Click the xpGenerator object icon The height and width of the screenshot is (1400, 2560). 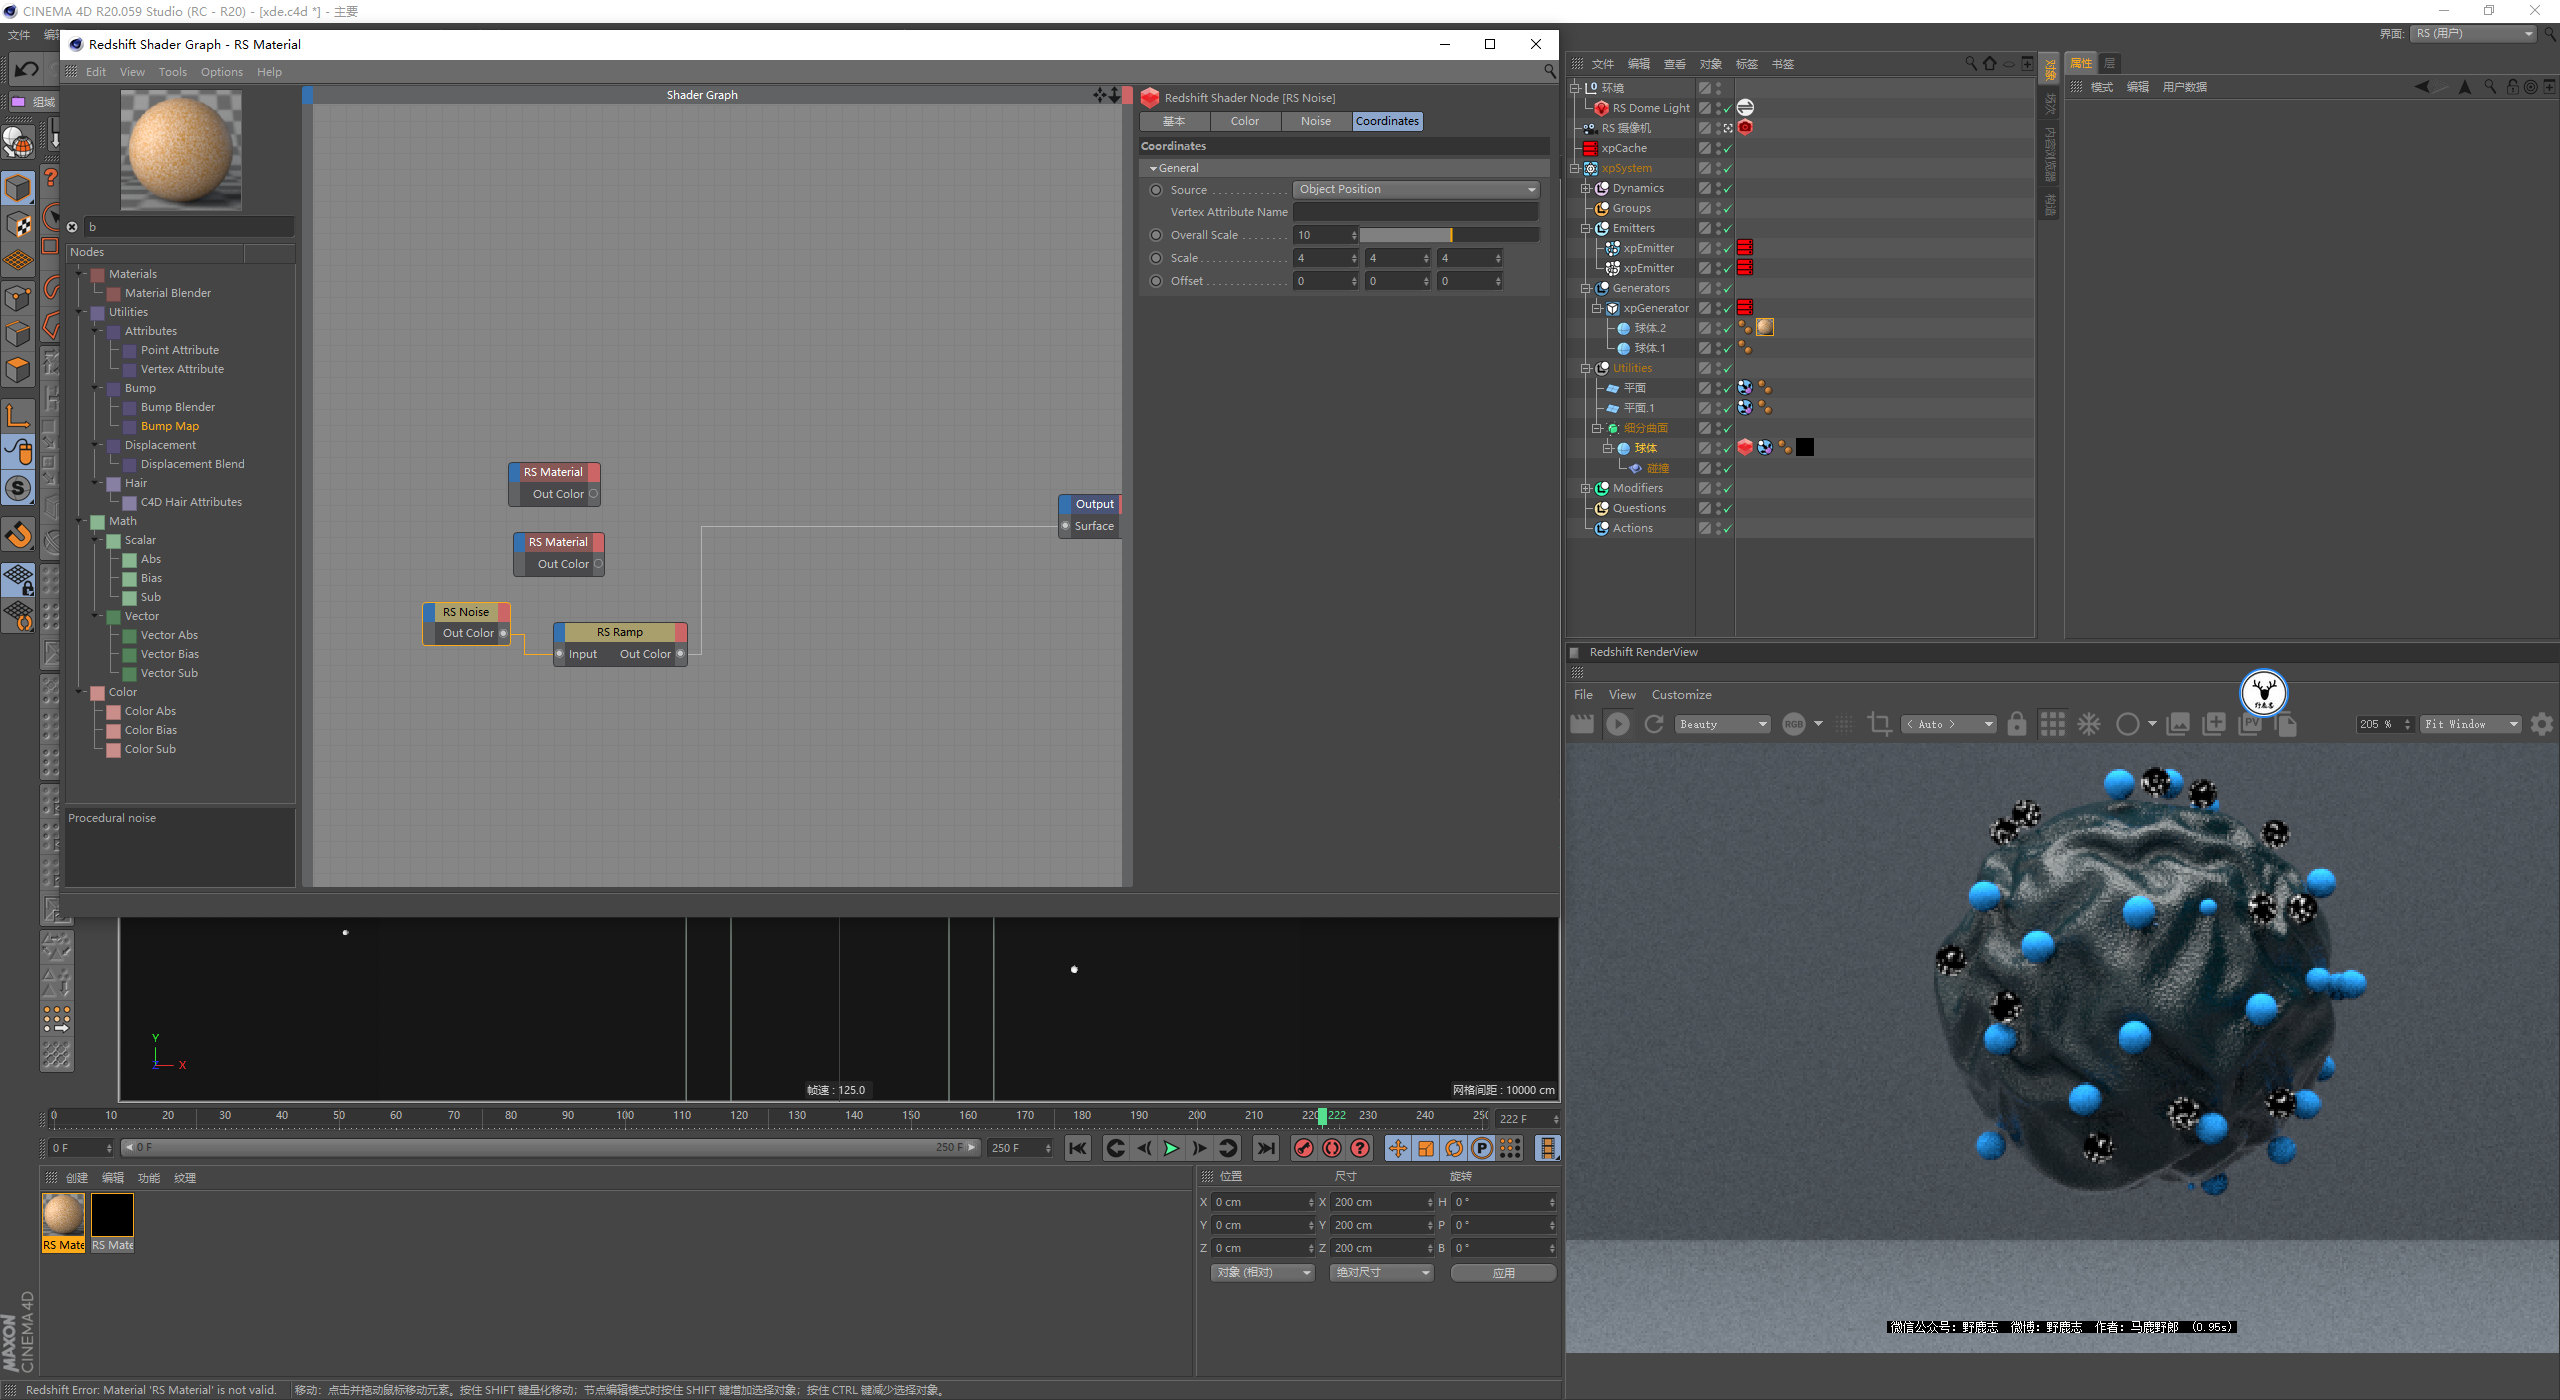click(x=1612, y=309)
